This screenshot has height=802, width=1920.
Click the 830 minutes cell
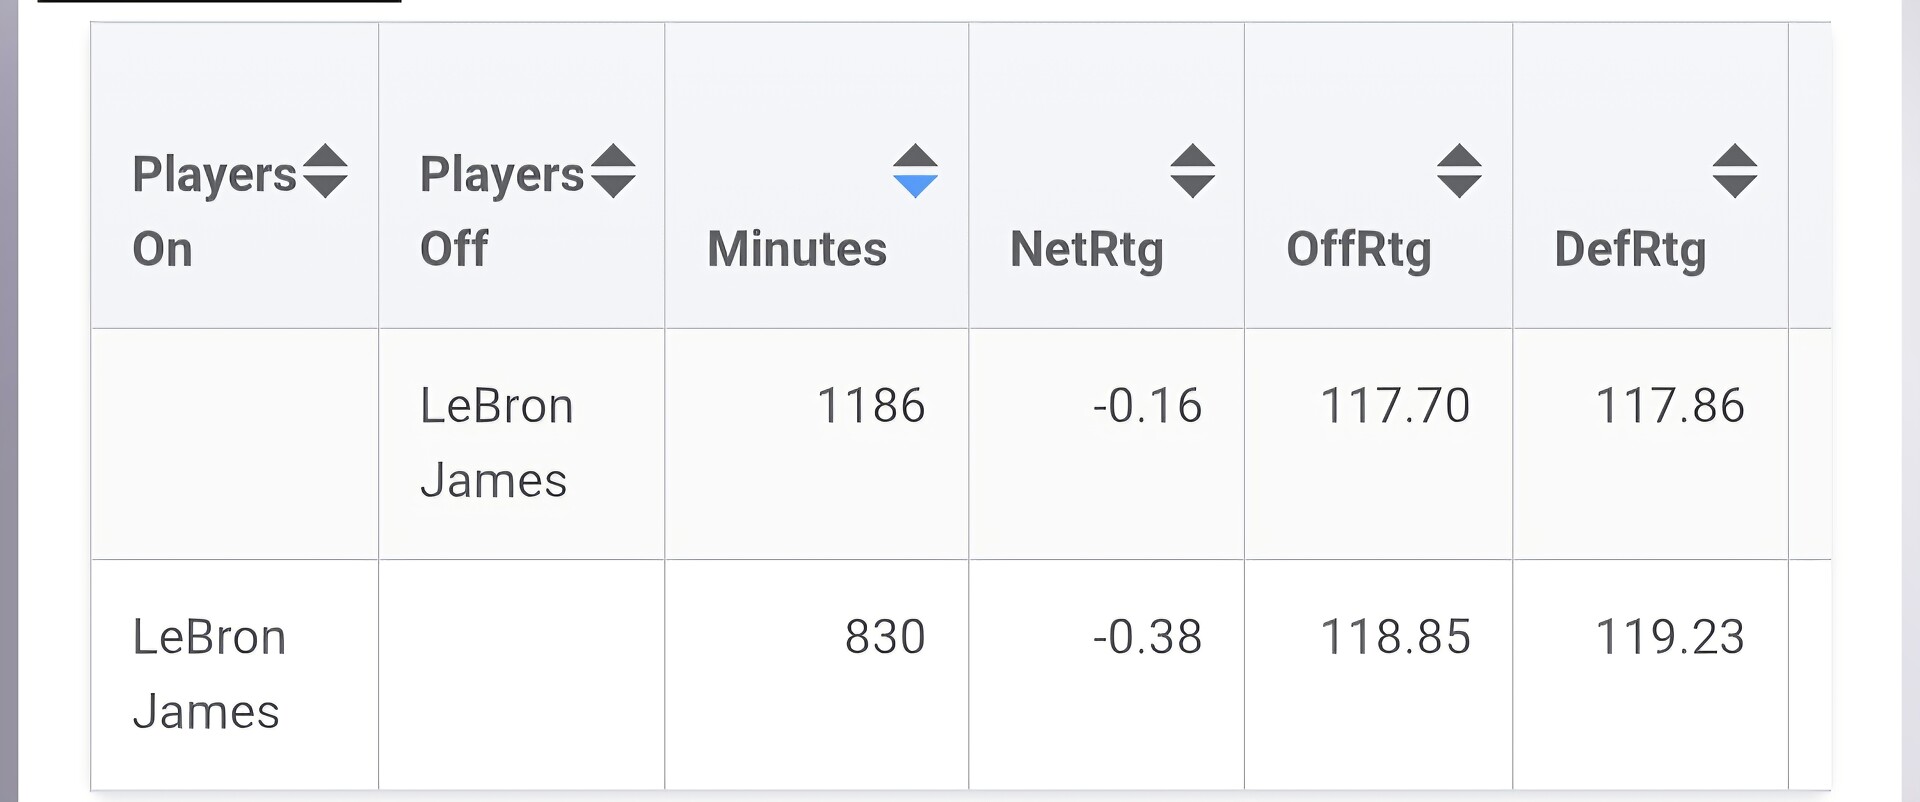[885, 637]
